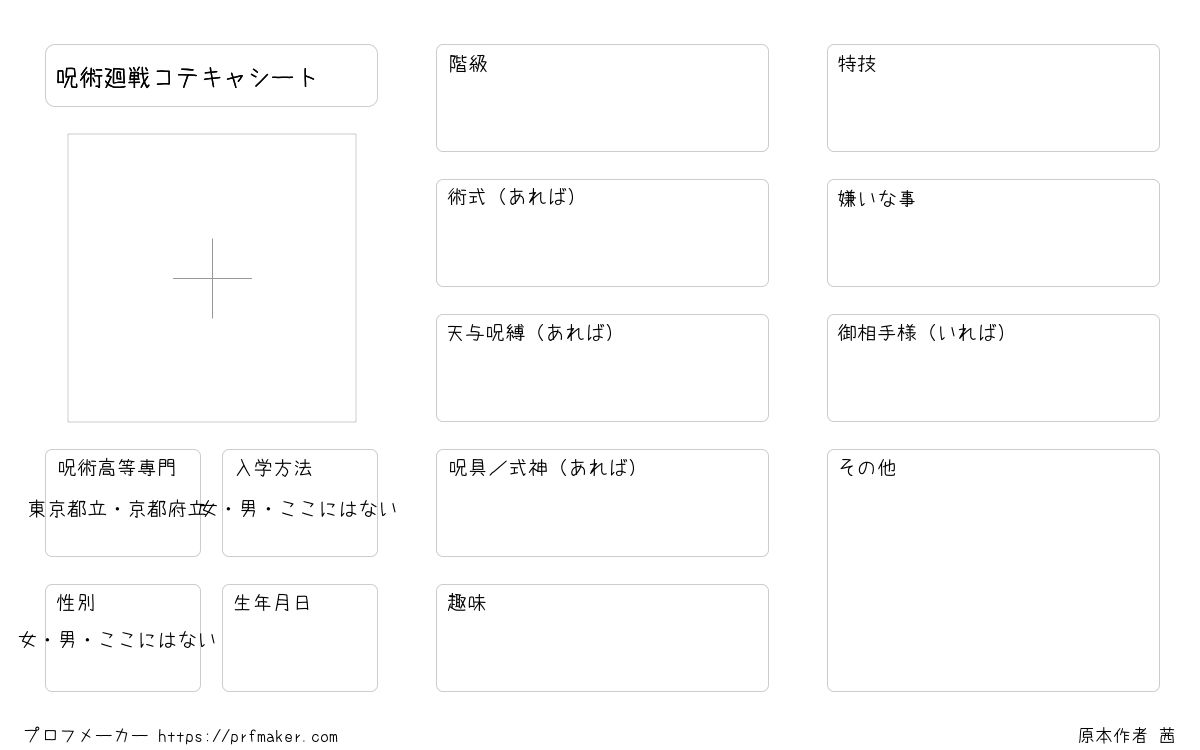Click the 生年月日 field
Viewport: 1200px width, 750px height.
coord(300,638)
